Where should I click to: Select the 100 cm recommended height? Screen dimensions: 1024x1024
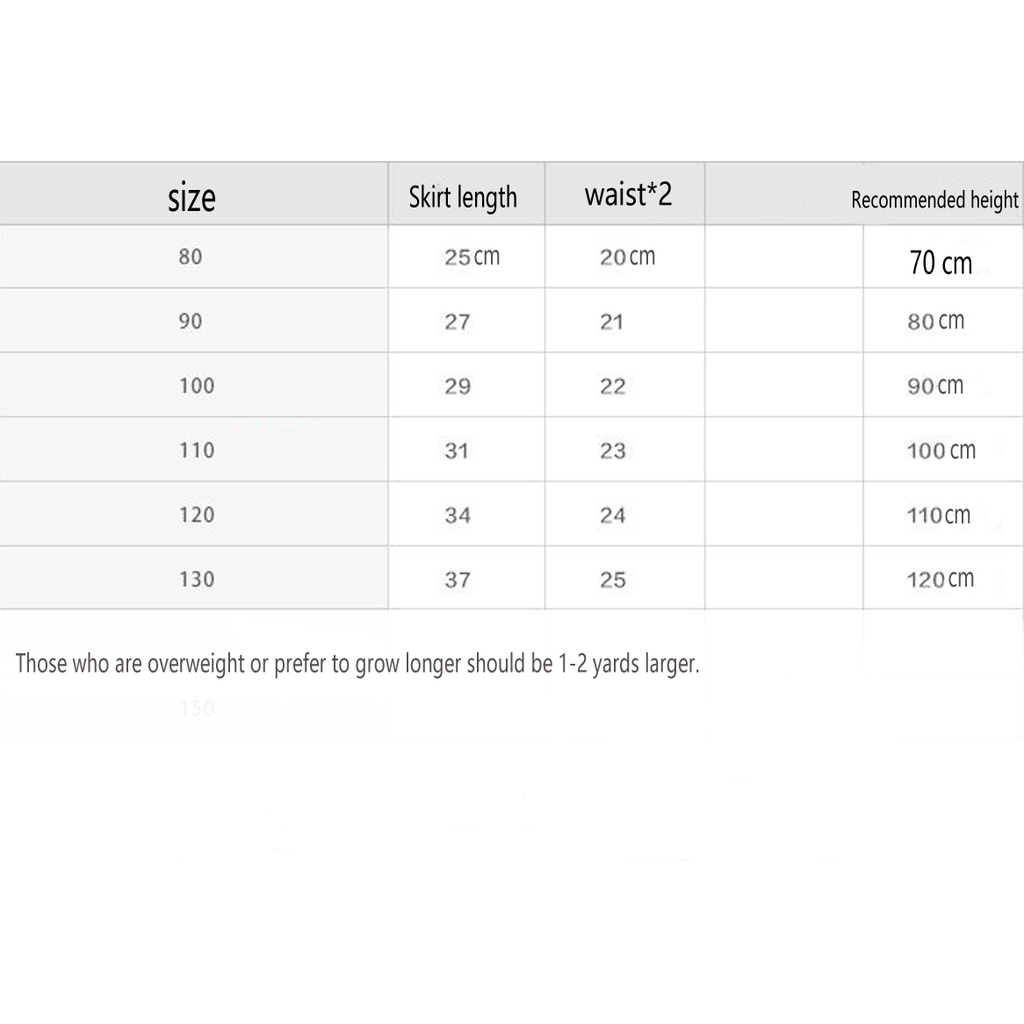click(941, 450)
